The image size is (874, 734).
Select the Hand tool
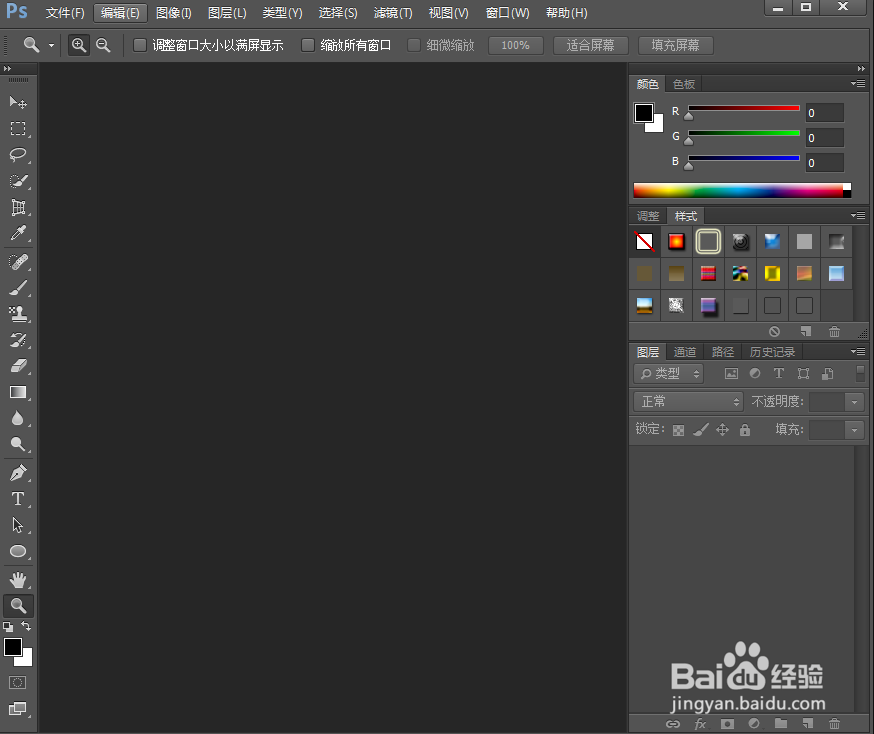click(18, 580)
